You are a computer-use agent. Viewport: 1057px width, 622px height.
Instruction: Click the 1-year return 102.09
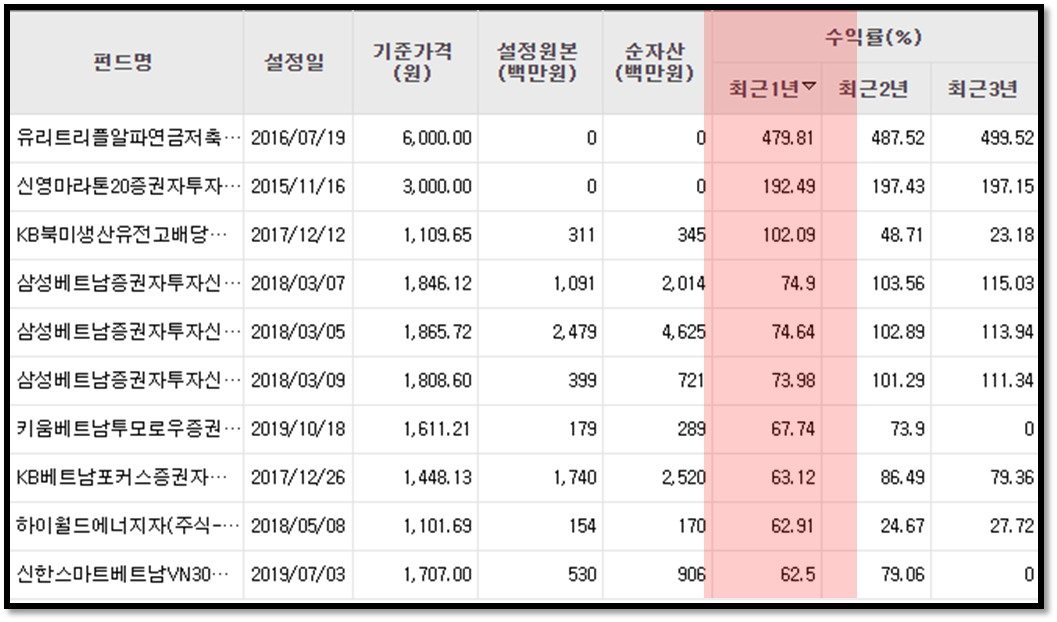[788, 235]
